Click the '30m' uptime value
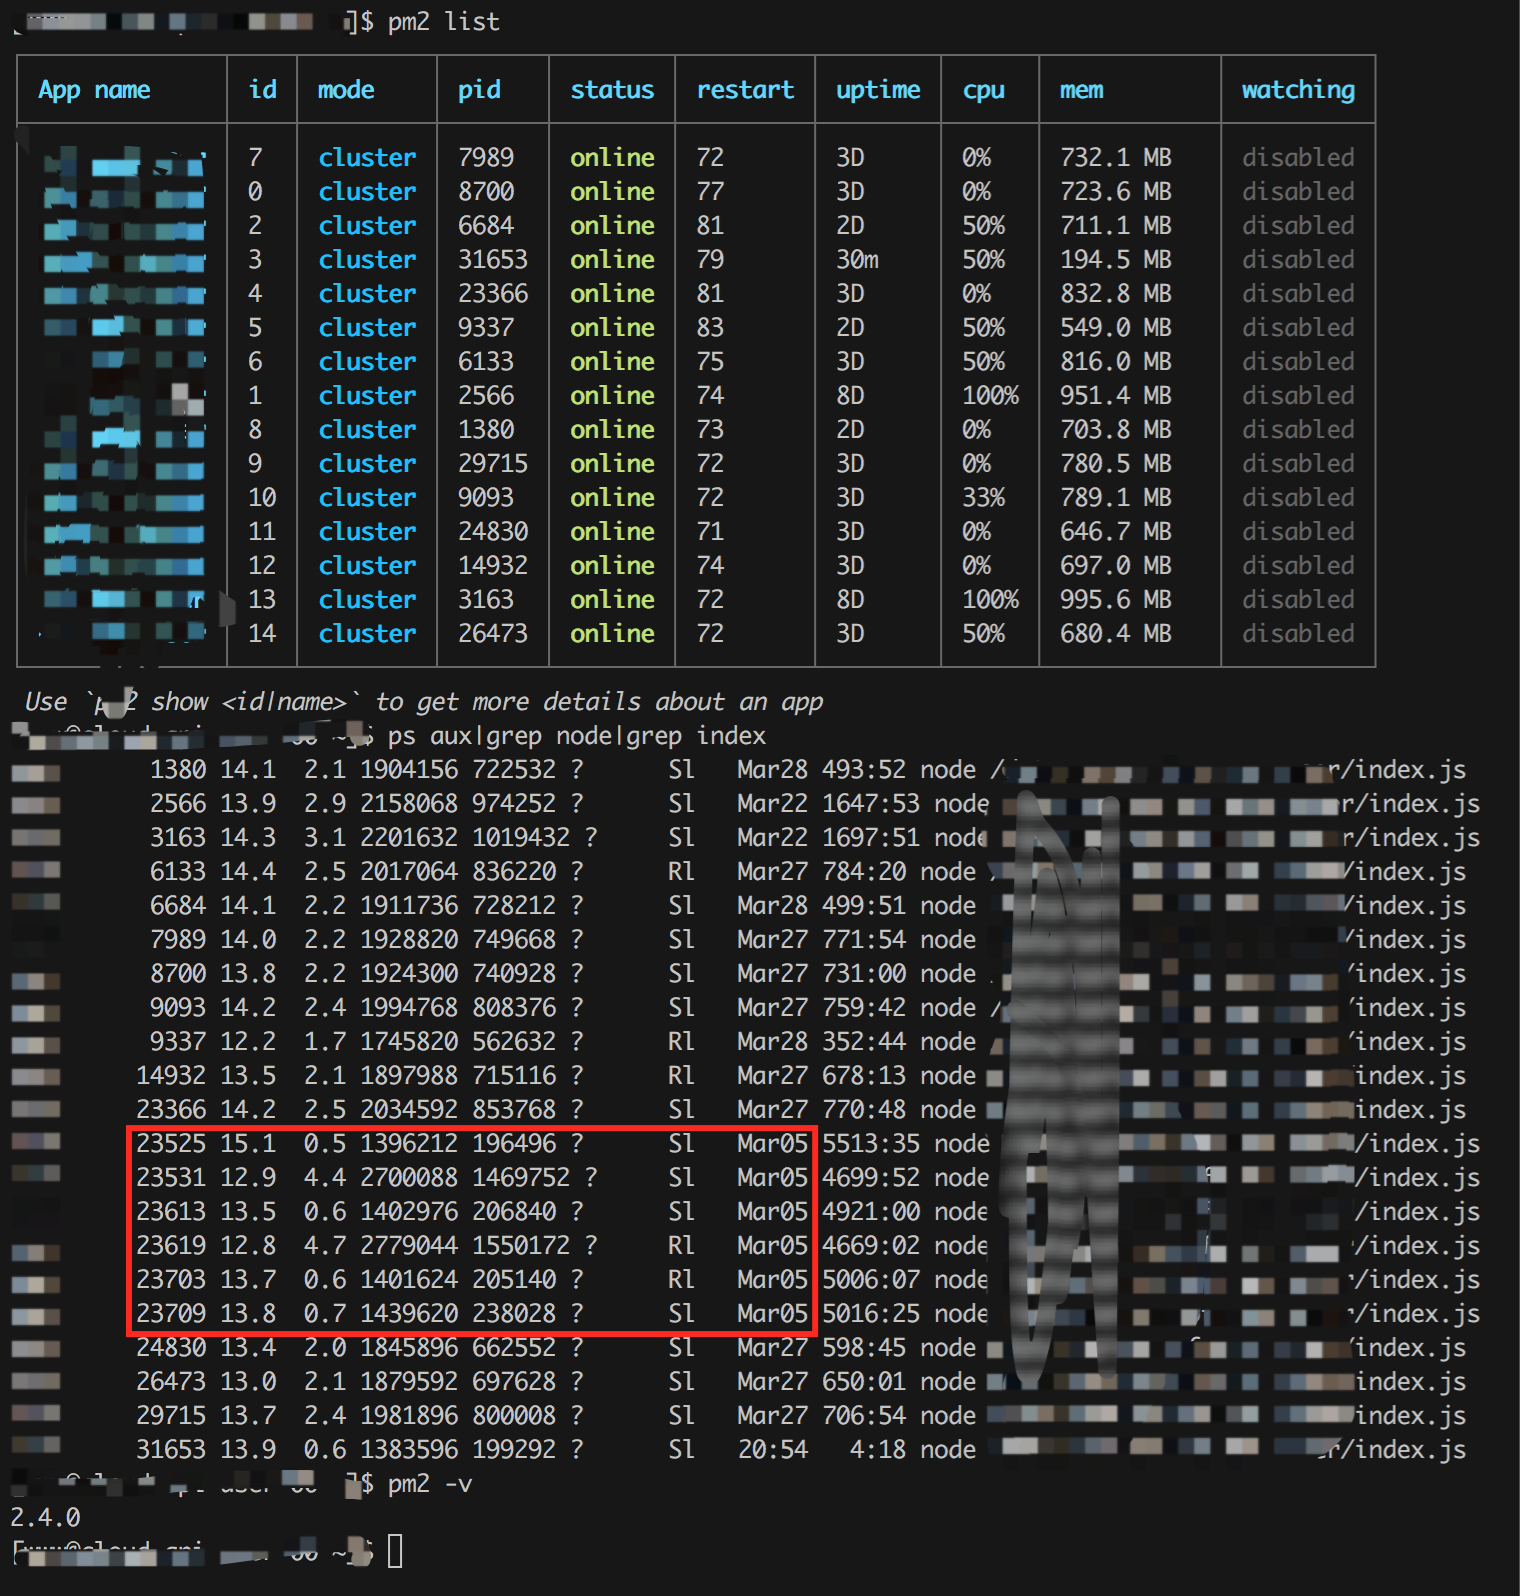The height and width of the screenshot is (1596, 1520). pyautogui.click(x=858, y=260)
